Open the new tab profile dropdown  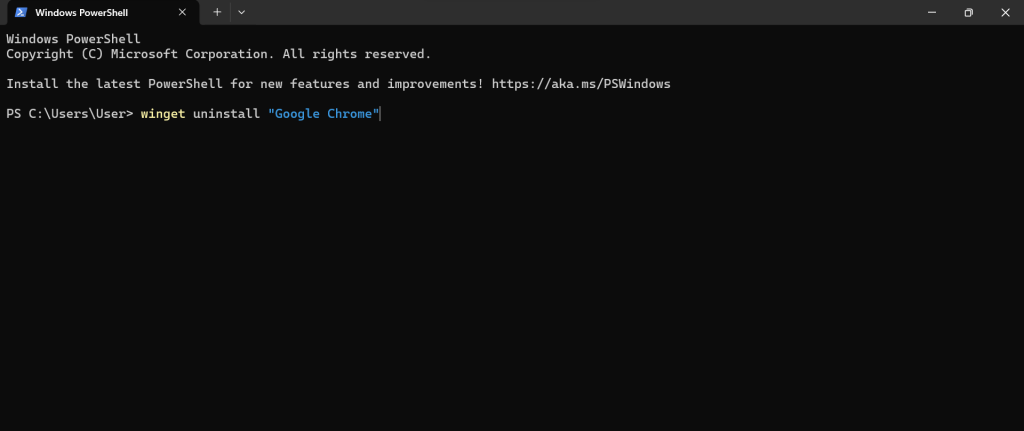pos(242,12)
